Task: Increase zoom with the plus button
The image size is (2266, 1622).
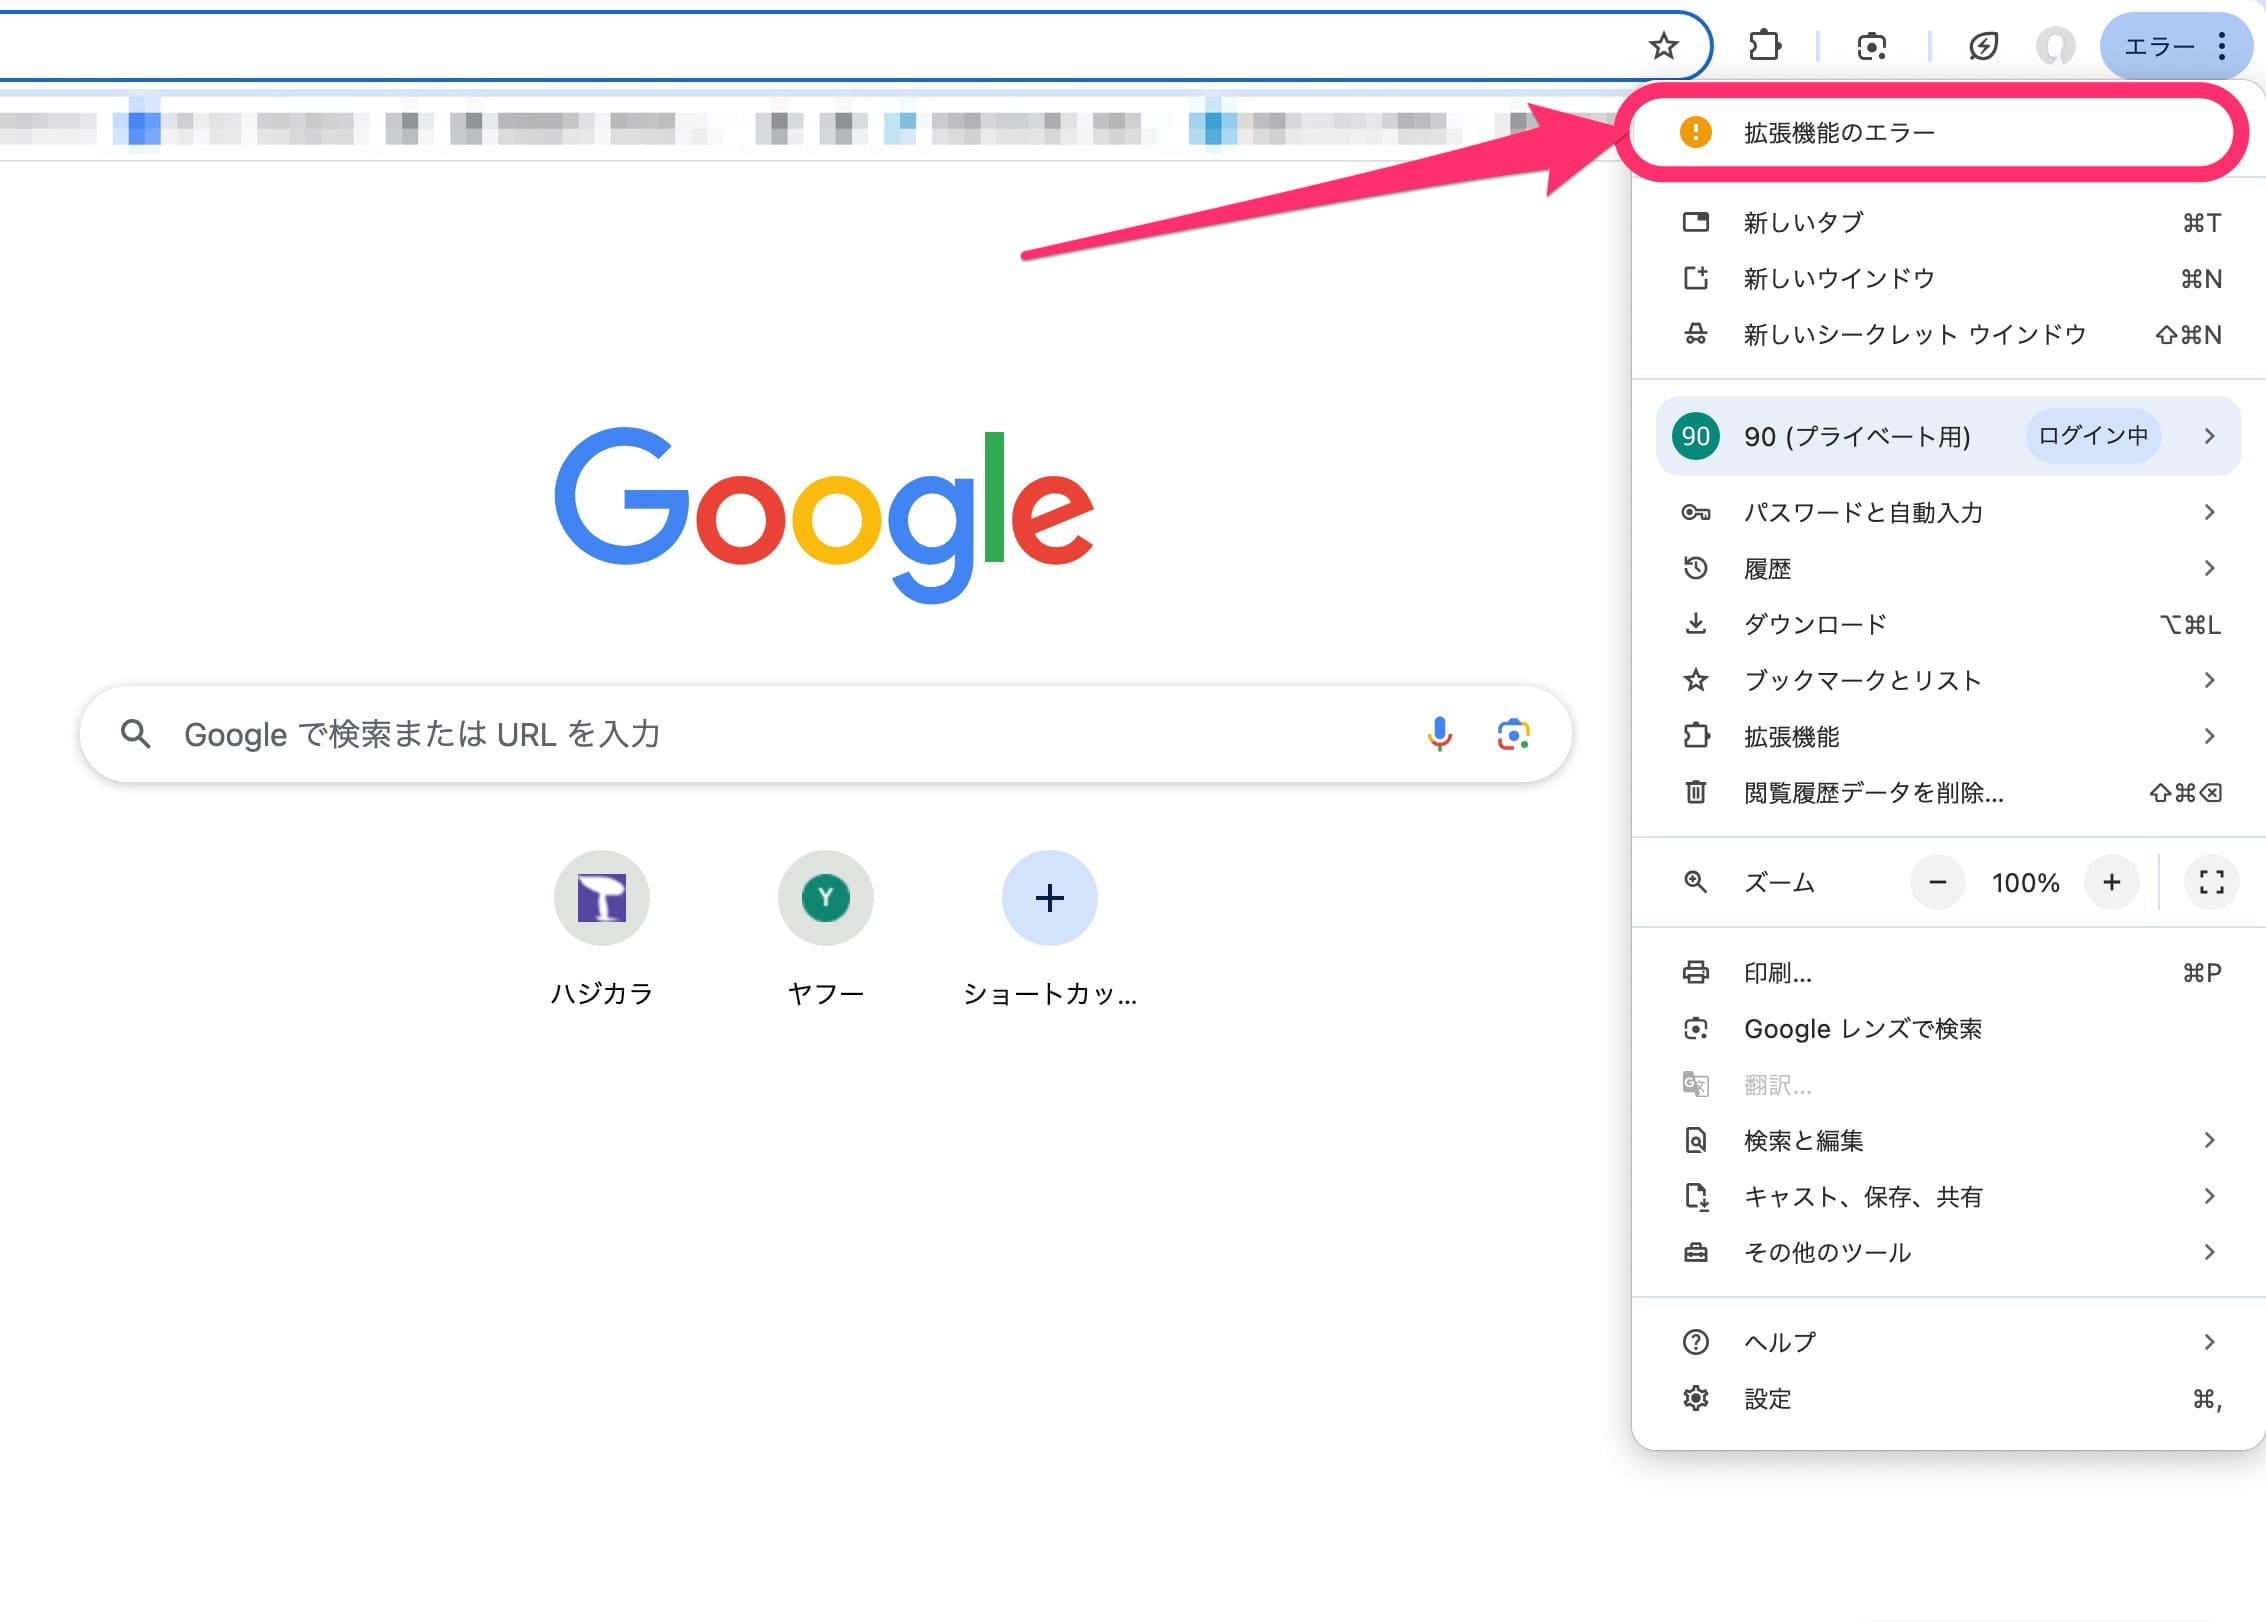Action: pos(2111,882)
